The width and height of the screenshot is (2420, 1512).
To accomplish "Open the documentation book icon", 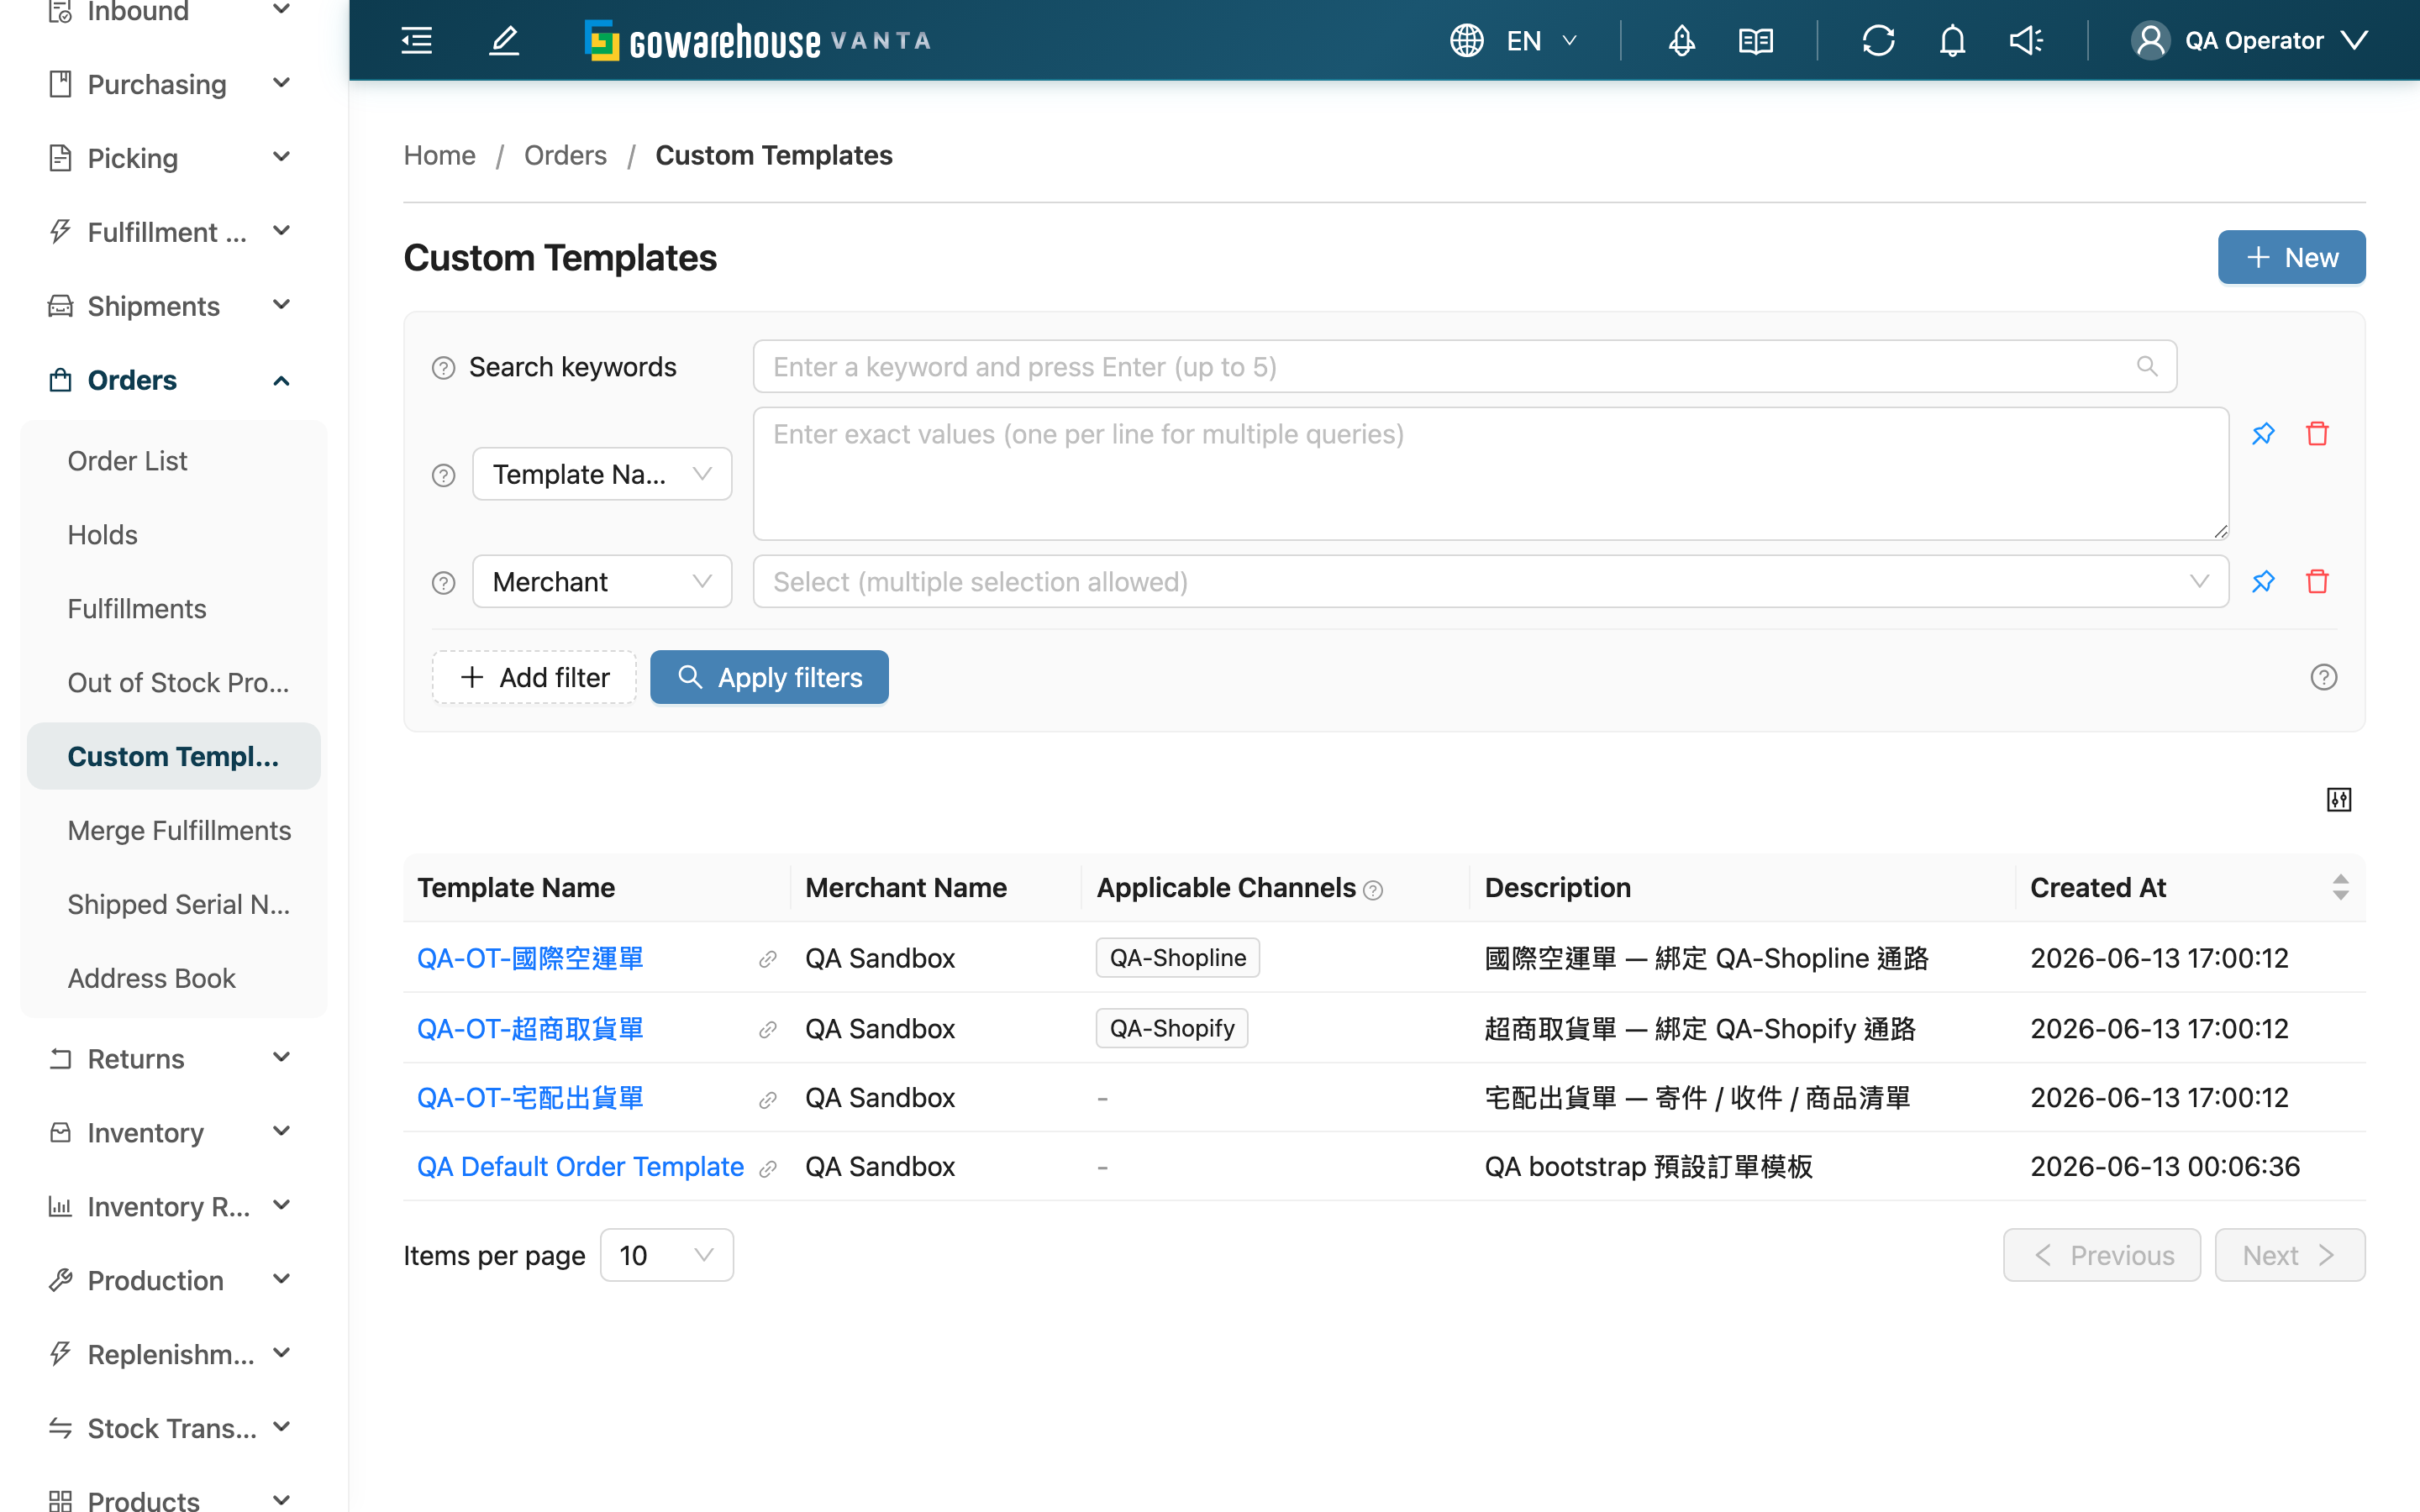I will tap(1756, 40).
